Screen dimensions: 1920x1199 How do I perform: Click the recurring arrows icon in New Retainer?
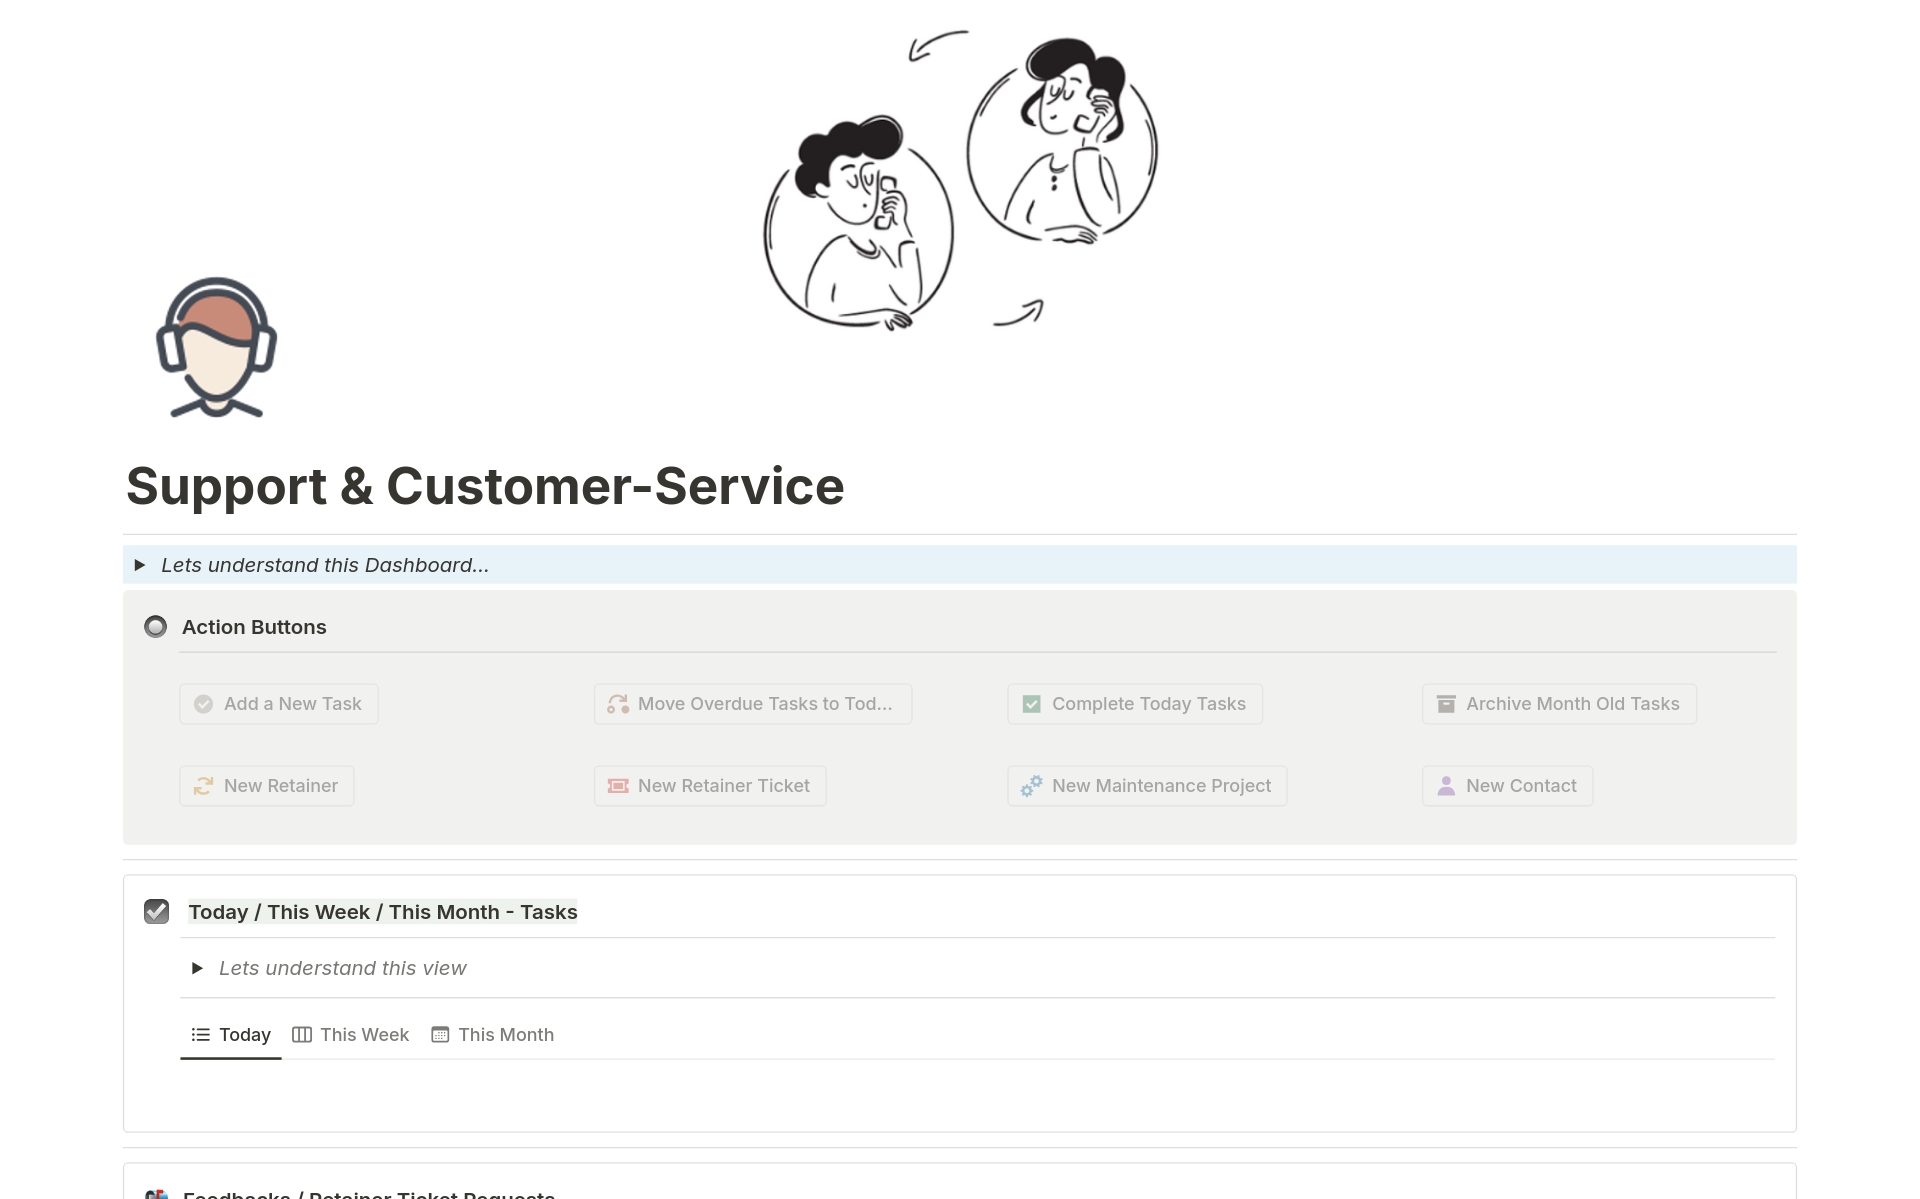pos(203,786)
